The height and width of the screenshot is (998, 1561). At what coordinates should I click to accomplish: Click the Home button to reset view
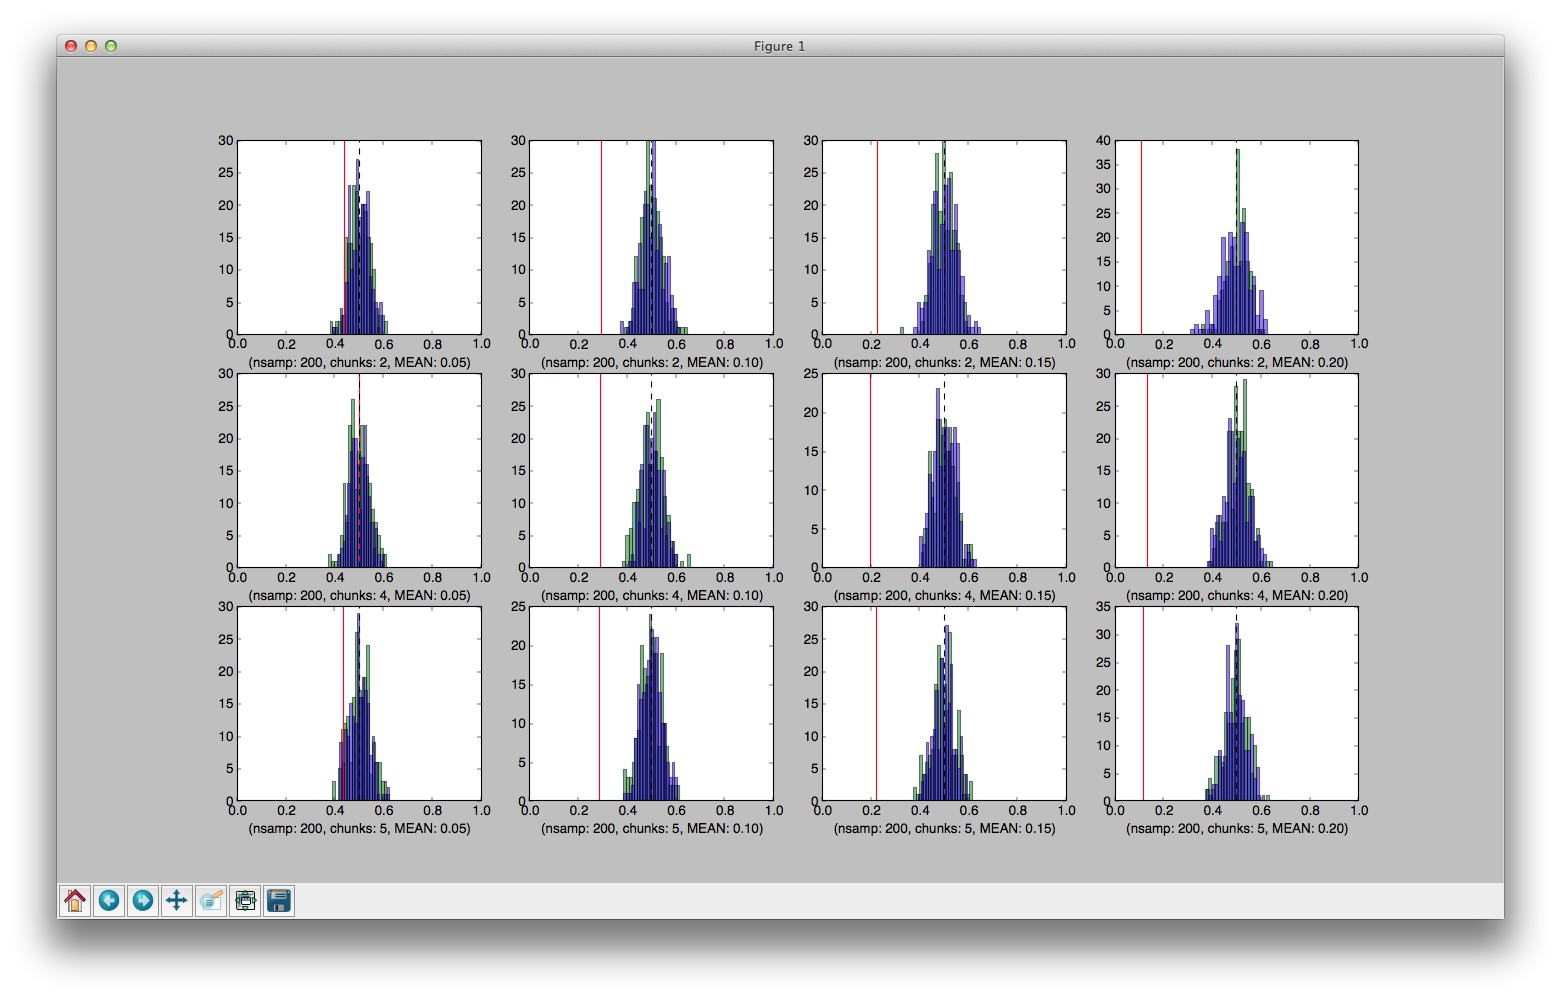tap(75, 901)
